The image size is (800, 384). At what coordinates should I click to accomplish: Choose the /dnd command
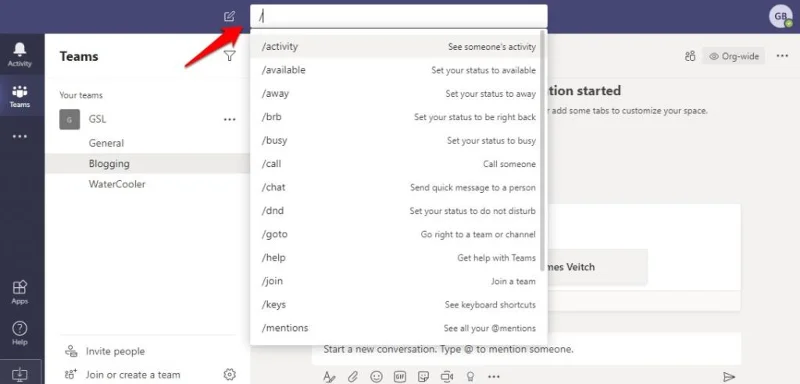pos(398,211)
